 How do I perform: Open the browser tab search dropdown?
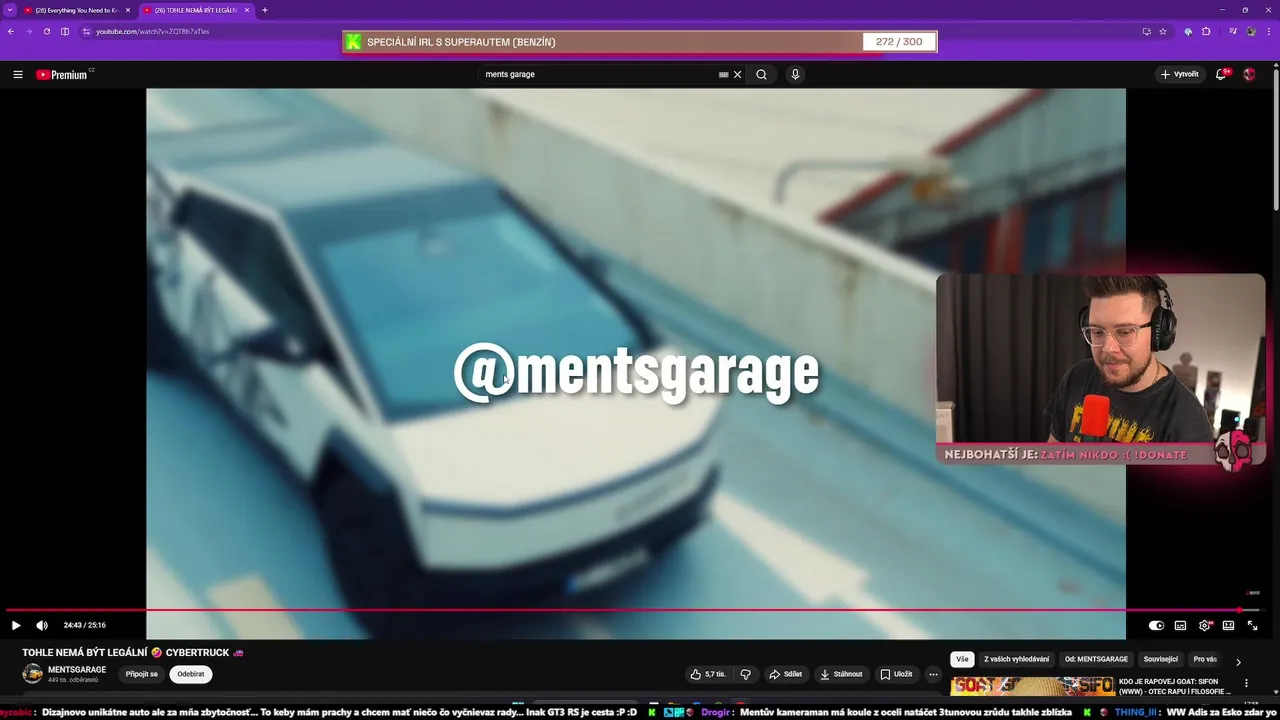(x=9, y=10)
